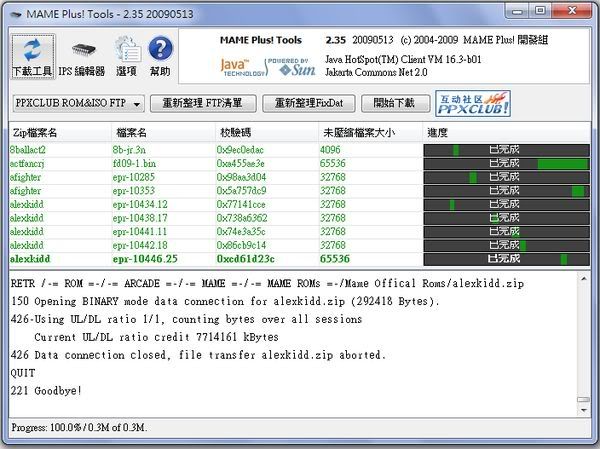Select file name epr-10434.12
The image size is (600, 449).
140,204
